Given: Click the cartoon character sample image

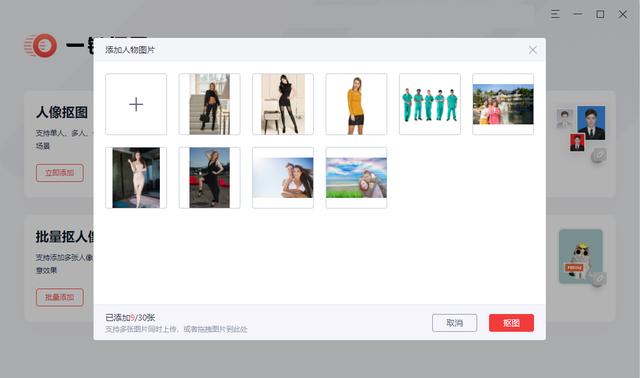Looking at the screenshot, I should click(x=581, y=256).
